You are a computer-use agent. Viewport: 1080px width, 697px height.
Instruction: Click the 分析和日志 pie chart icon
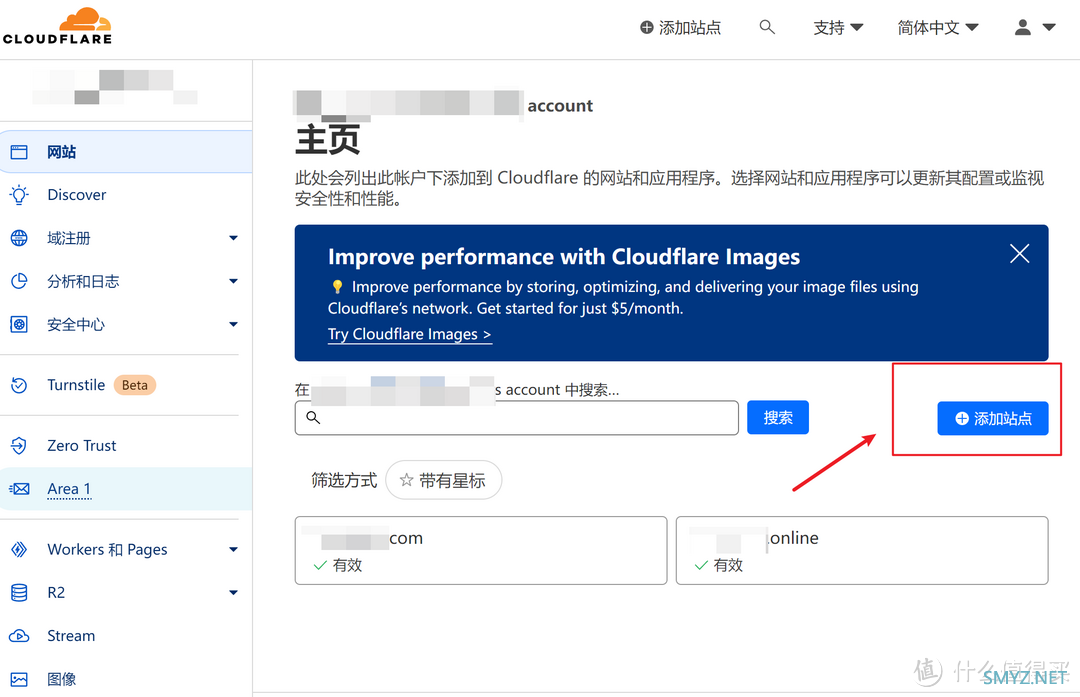click(x=19, y=281)
